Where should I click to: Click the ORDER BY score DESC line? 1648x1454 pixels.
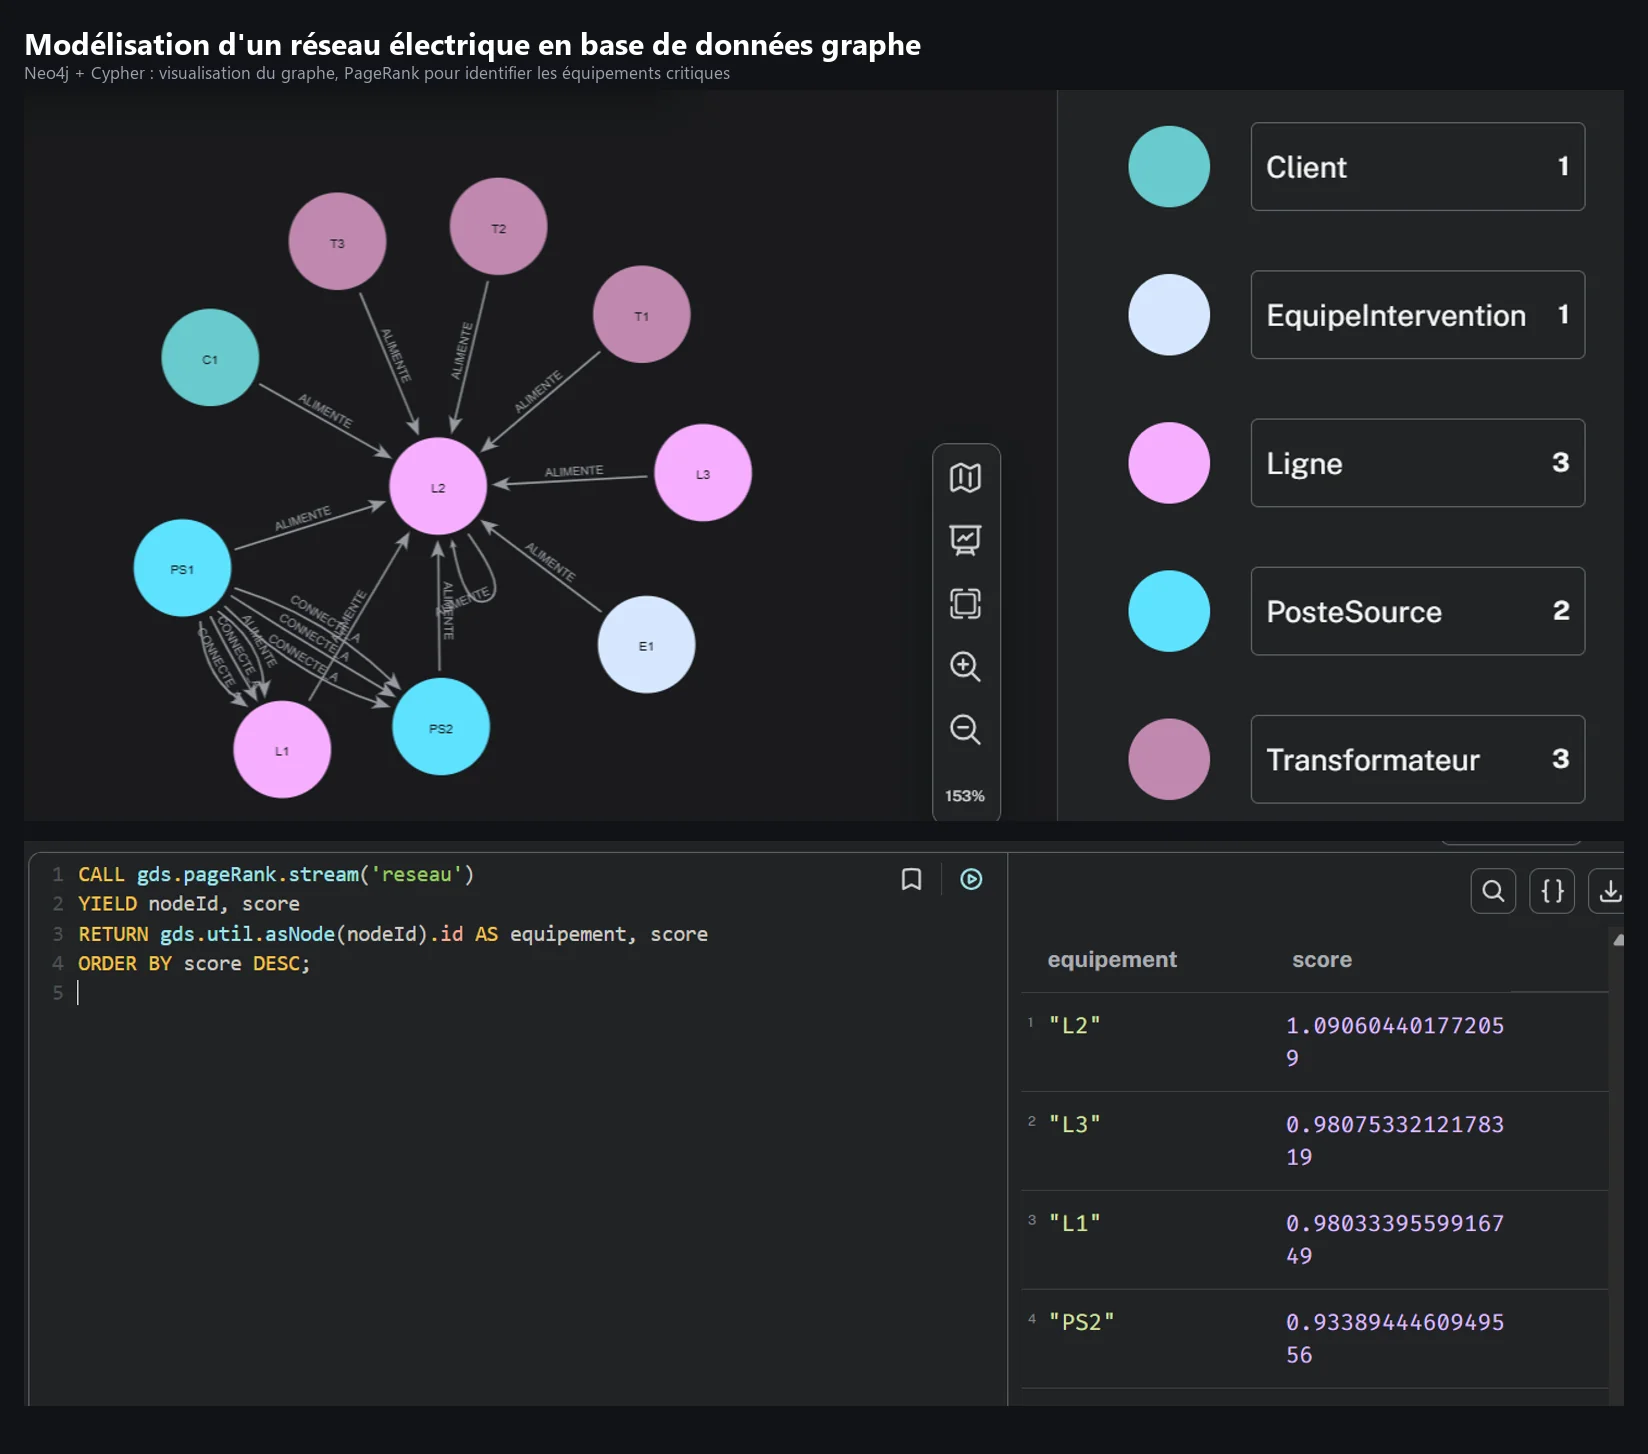coord(194,964)
